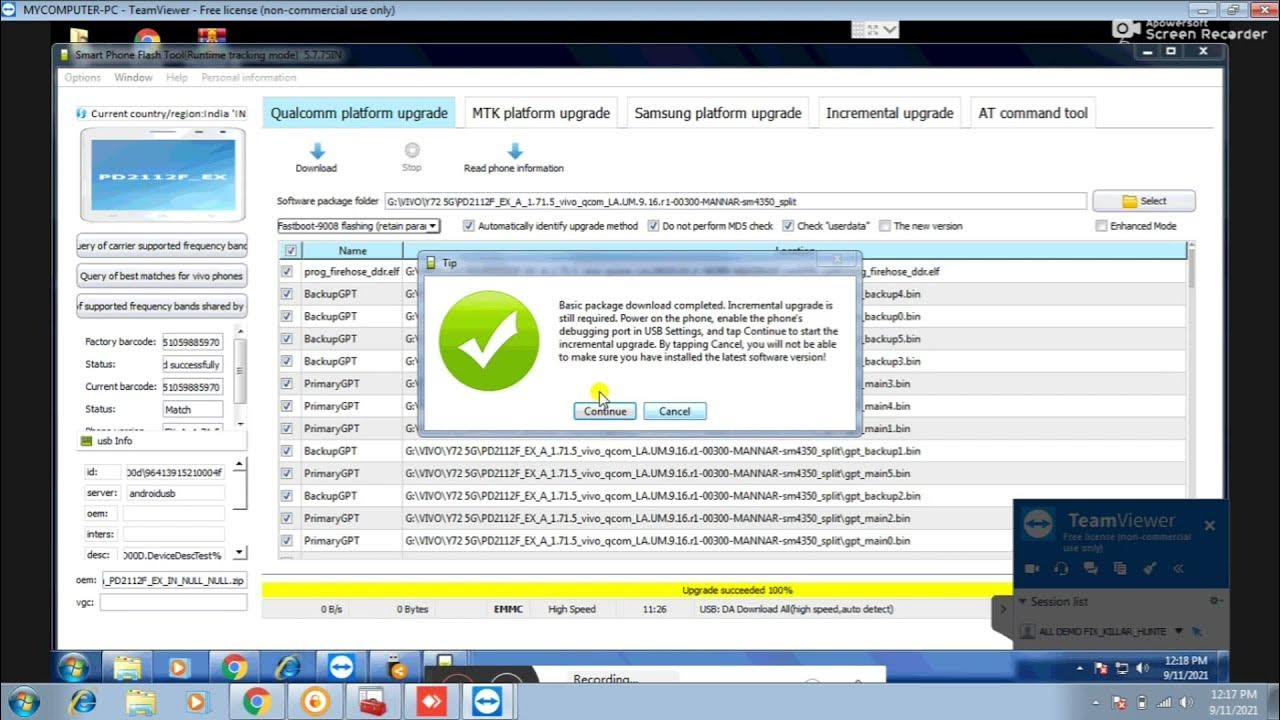Open the orange padlock icon in local taskbar
1280x720 pixels.
click(x=314, y=702)
